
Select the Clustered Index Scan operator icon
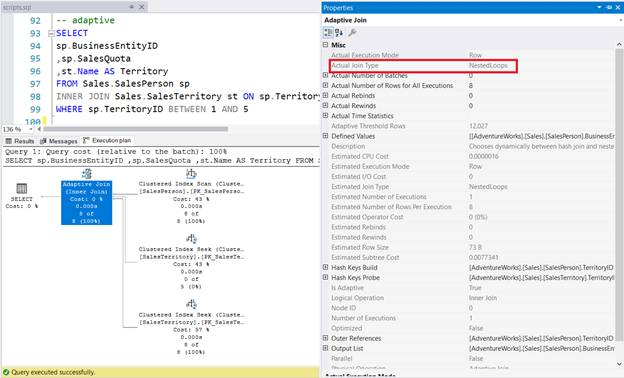191,174
